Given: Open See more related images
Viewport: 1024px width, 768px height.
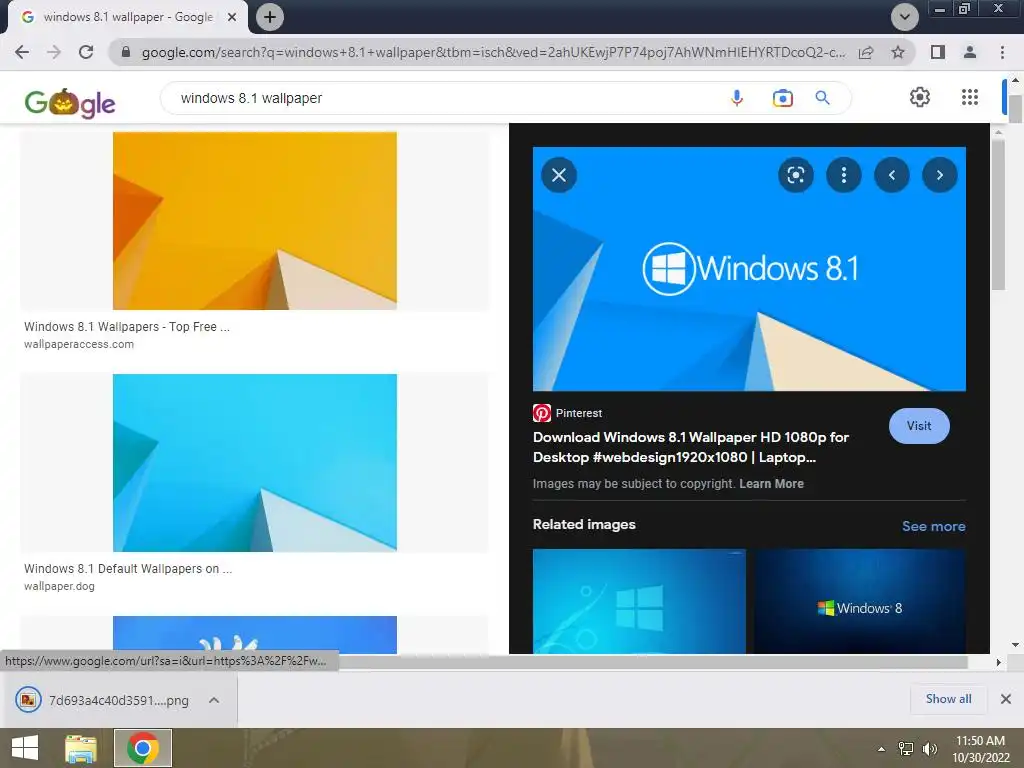Looking at the screenshot, I should point(933,526).
